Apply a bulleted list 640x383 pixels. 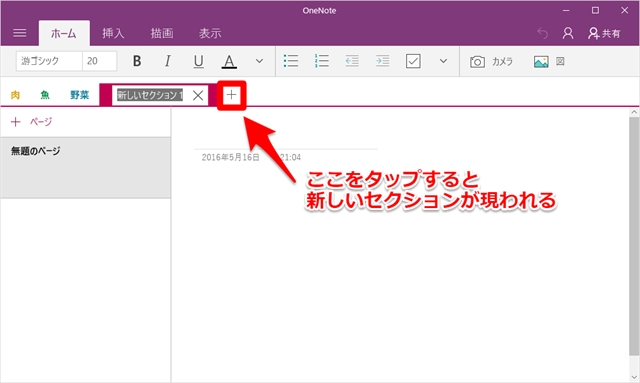click(291, 61)
